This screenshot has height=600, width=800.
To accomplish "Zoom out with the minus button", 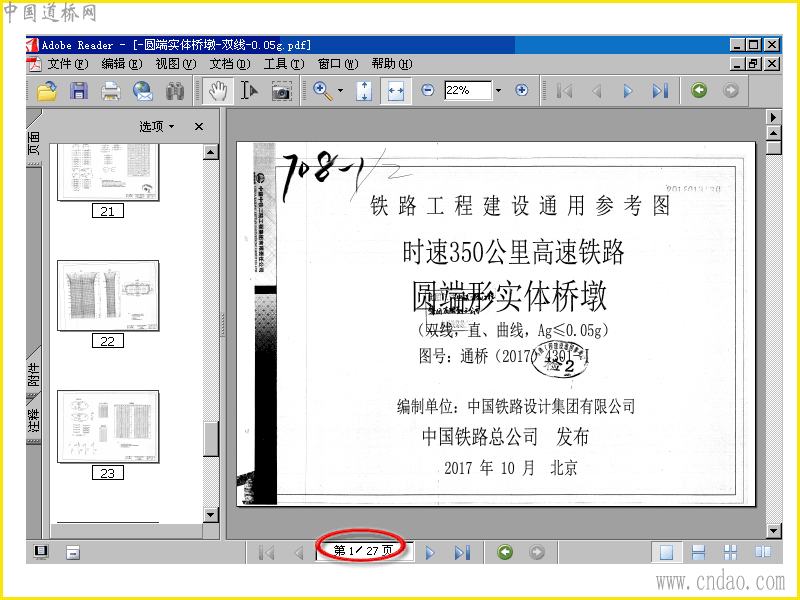I will click(x=428, y=90).
